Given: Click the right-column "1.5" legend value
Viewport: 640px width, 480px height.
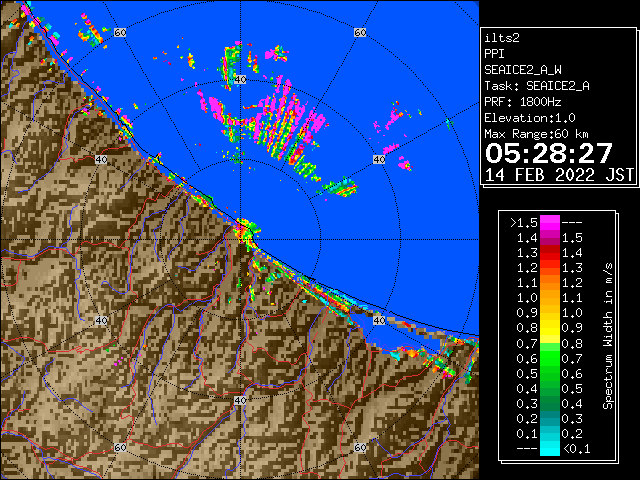Looking at the screenshot, I should [572, 238].
